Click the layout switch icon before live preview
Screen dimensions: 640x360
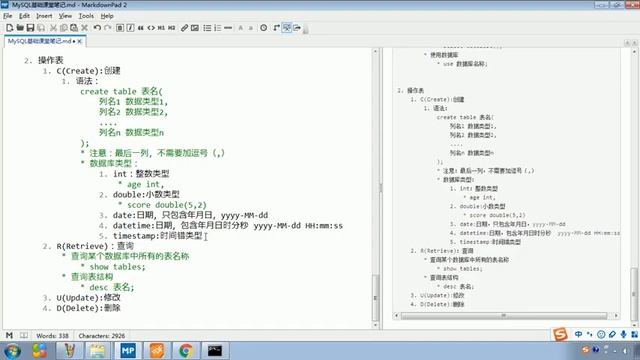276,28
